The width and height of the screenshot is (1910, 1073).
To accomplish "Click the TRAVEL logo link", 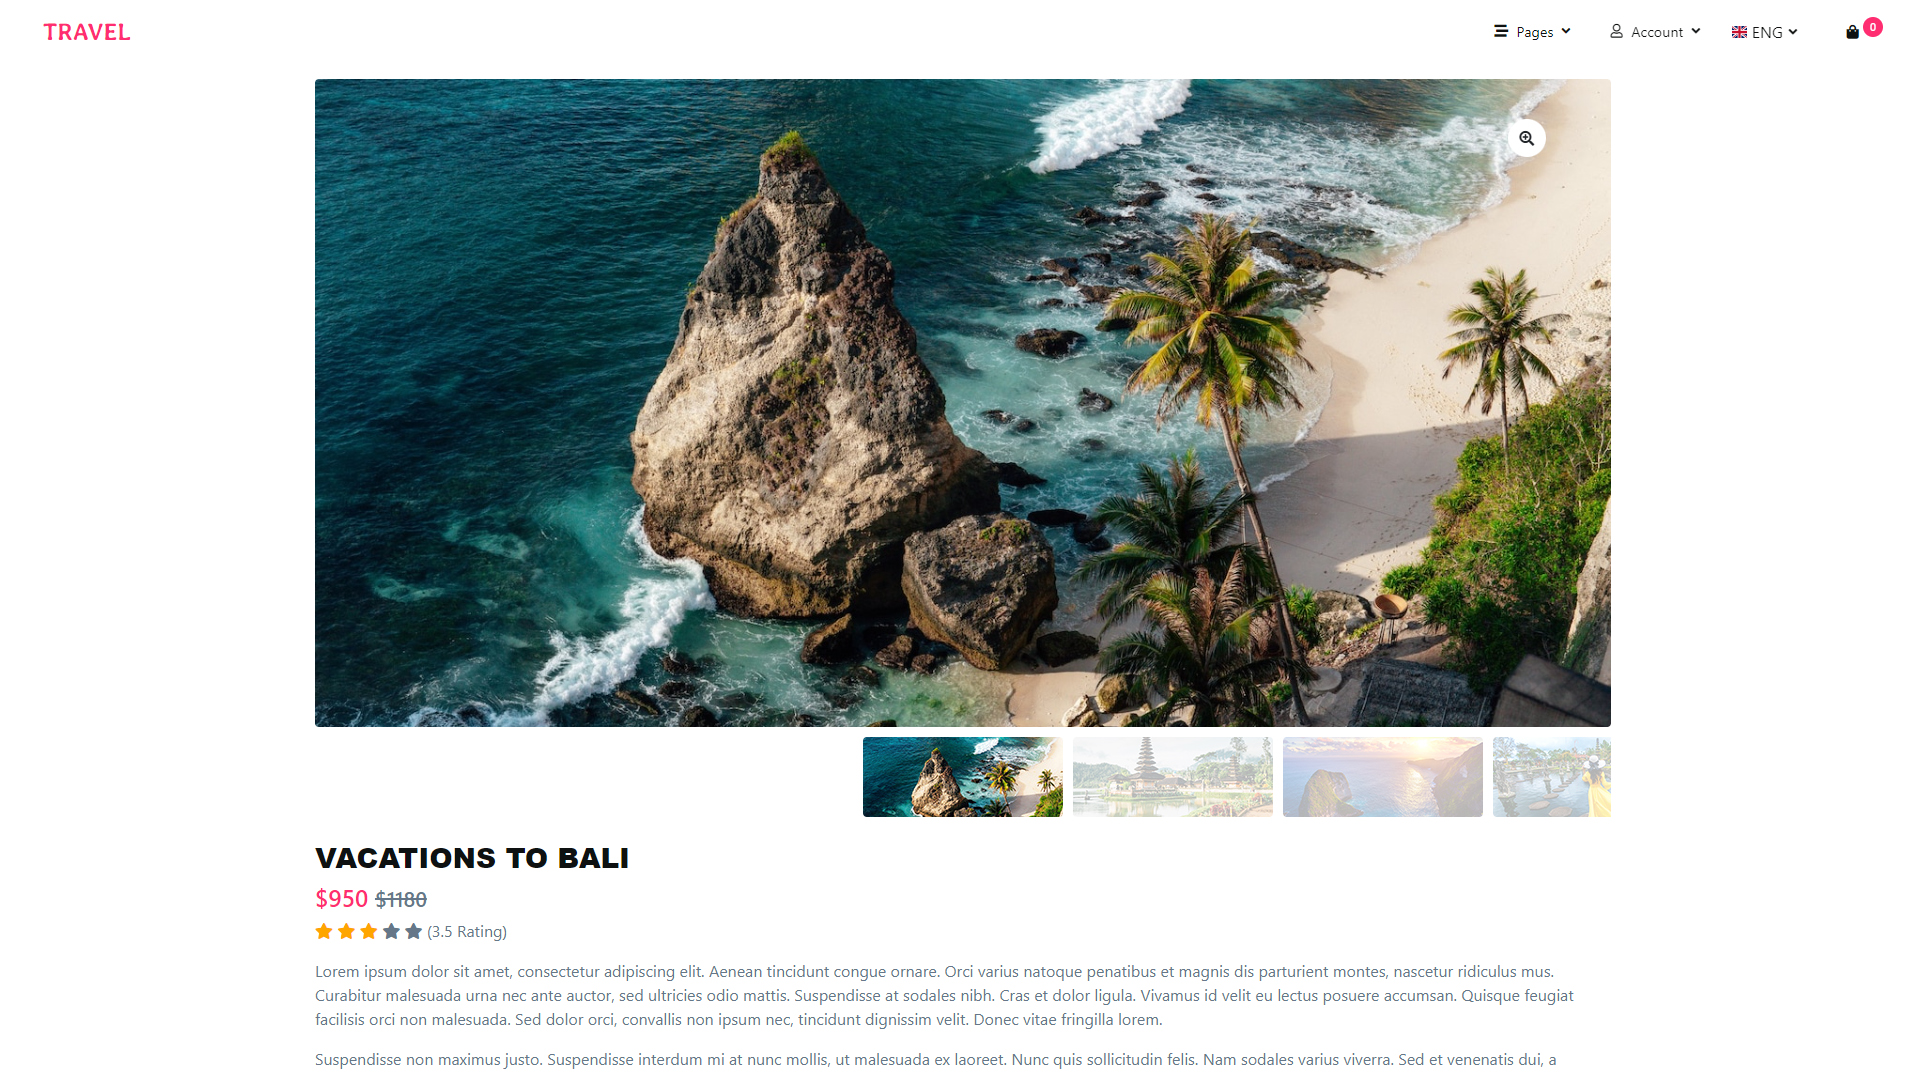I will coord(87,32).
